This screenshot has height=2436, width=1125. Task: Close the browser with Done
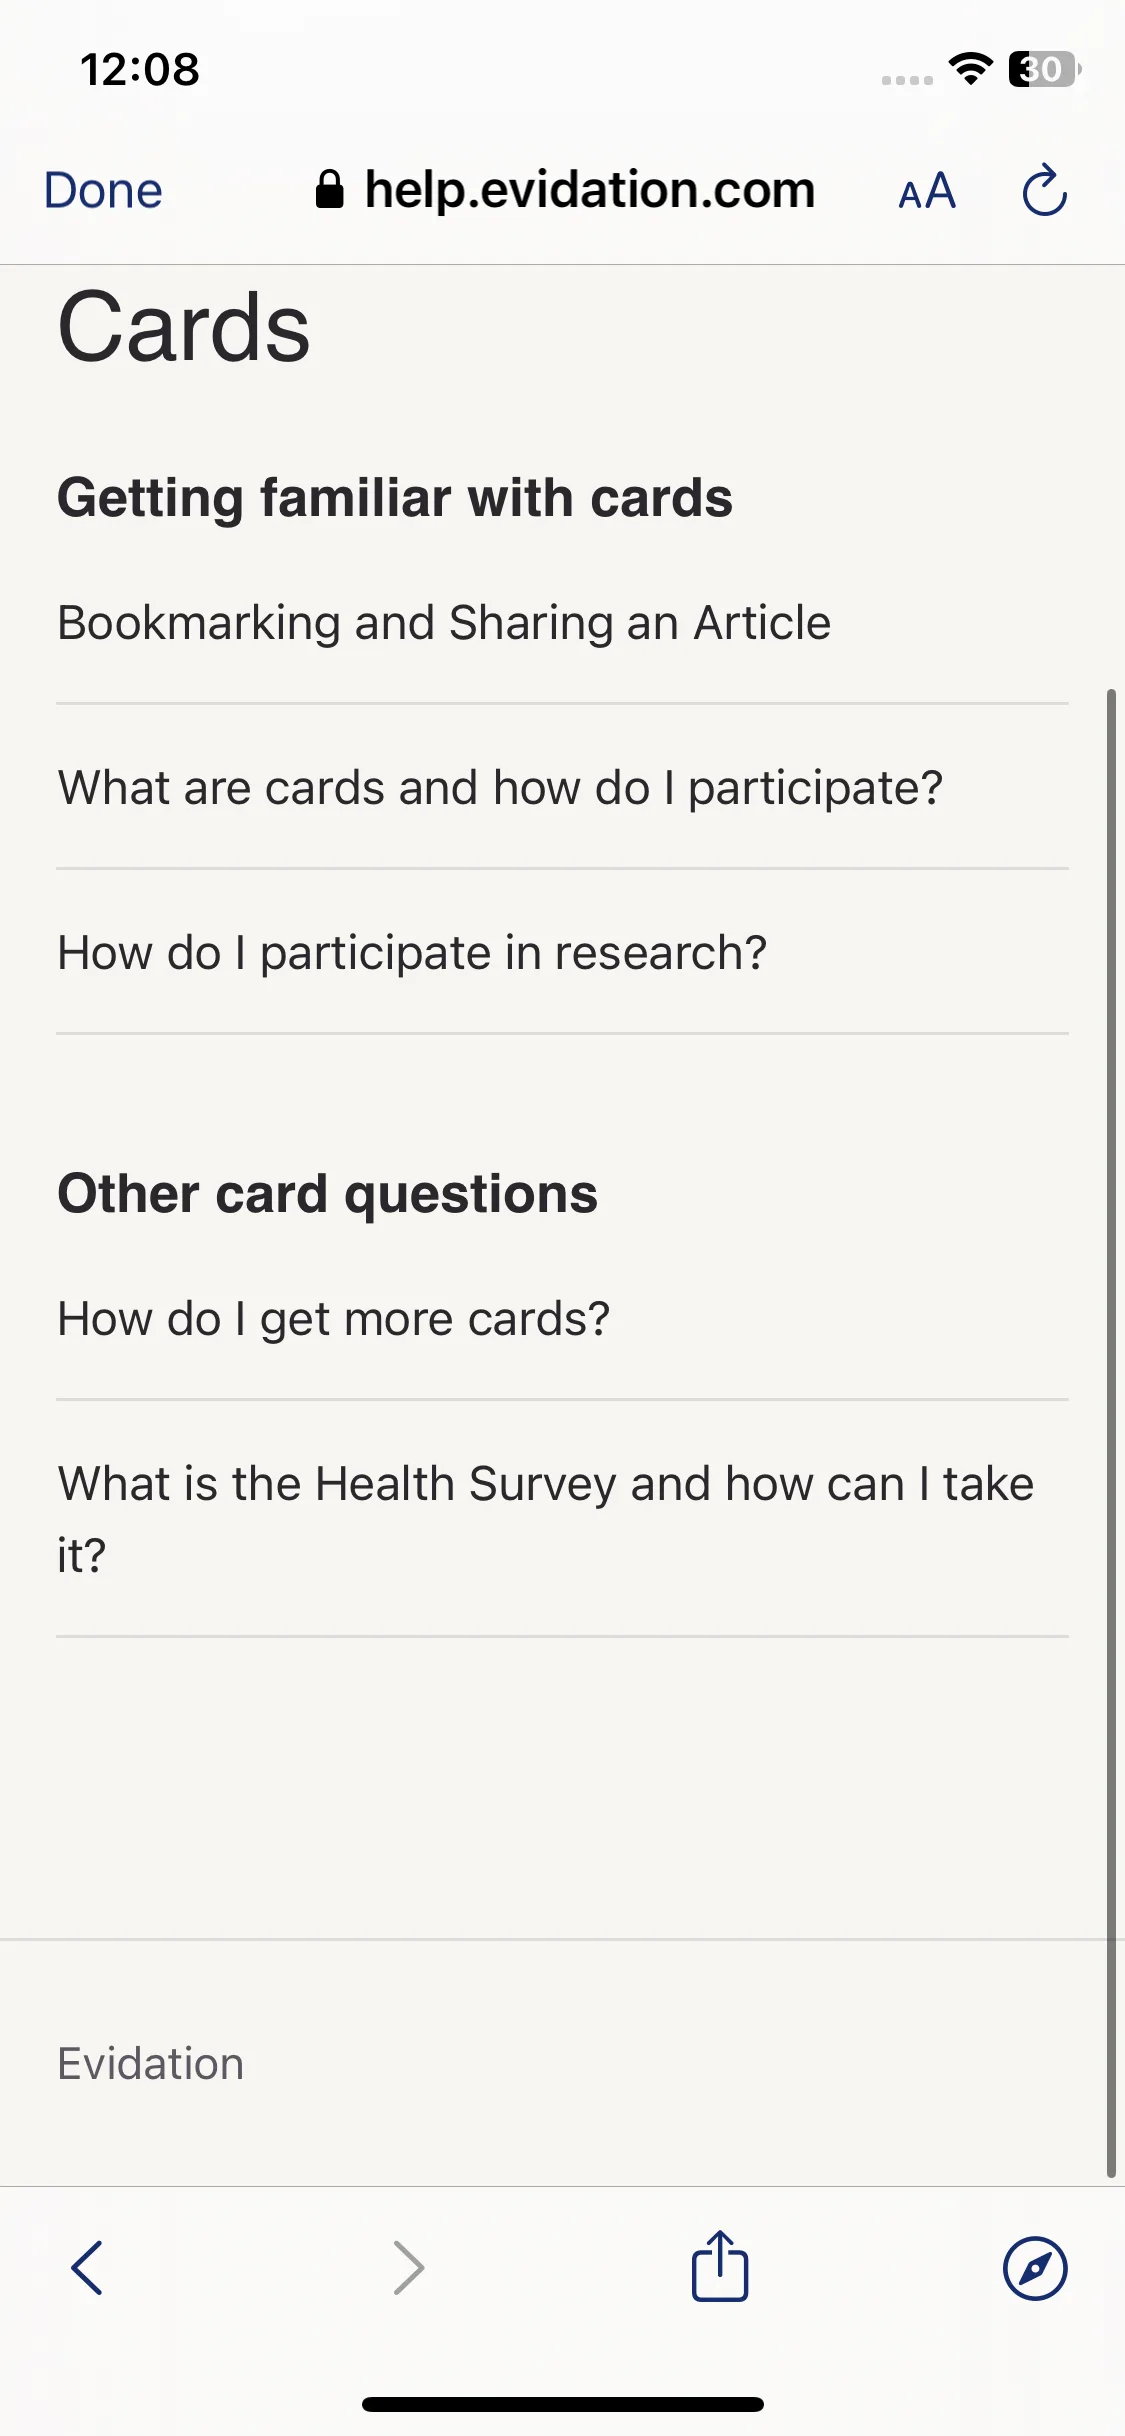coord(103,191)
